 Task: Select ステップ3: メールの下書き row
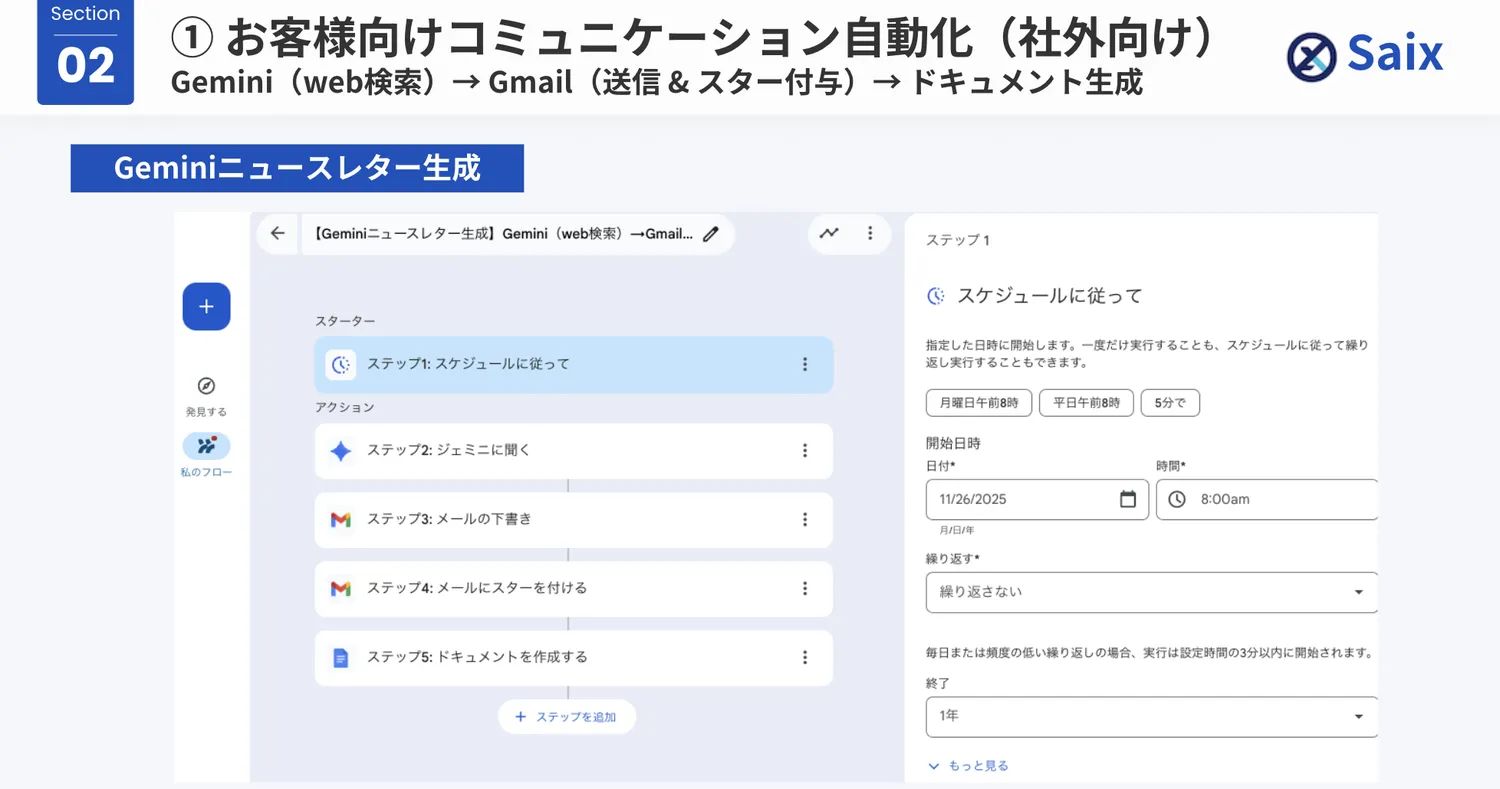(x=573, y=520)
